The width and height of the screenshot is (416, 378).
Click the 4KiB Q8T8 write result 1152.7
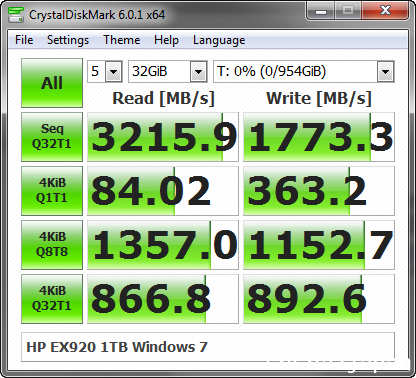click(319, 245)
